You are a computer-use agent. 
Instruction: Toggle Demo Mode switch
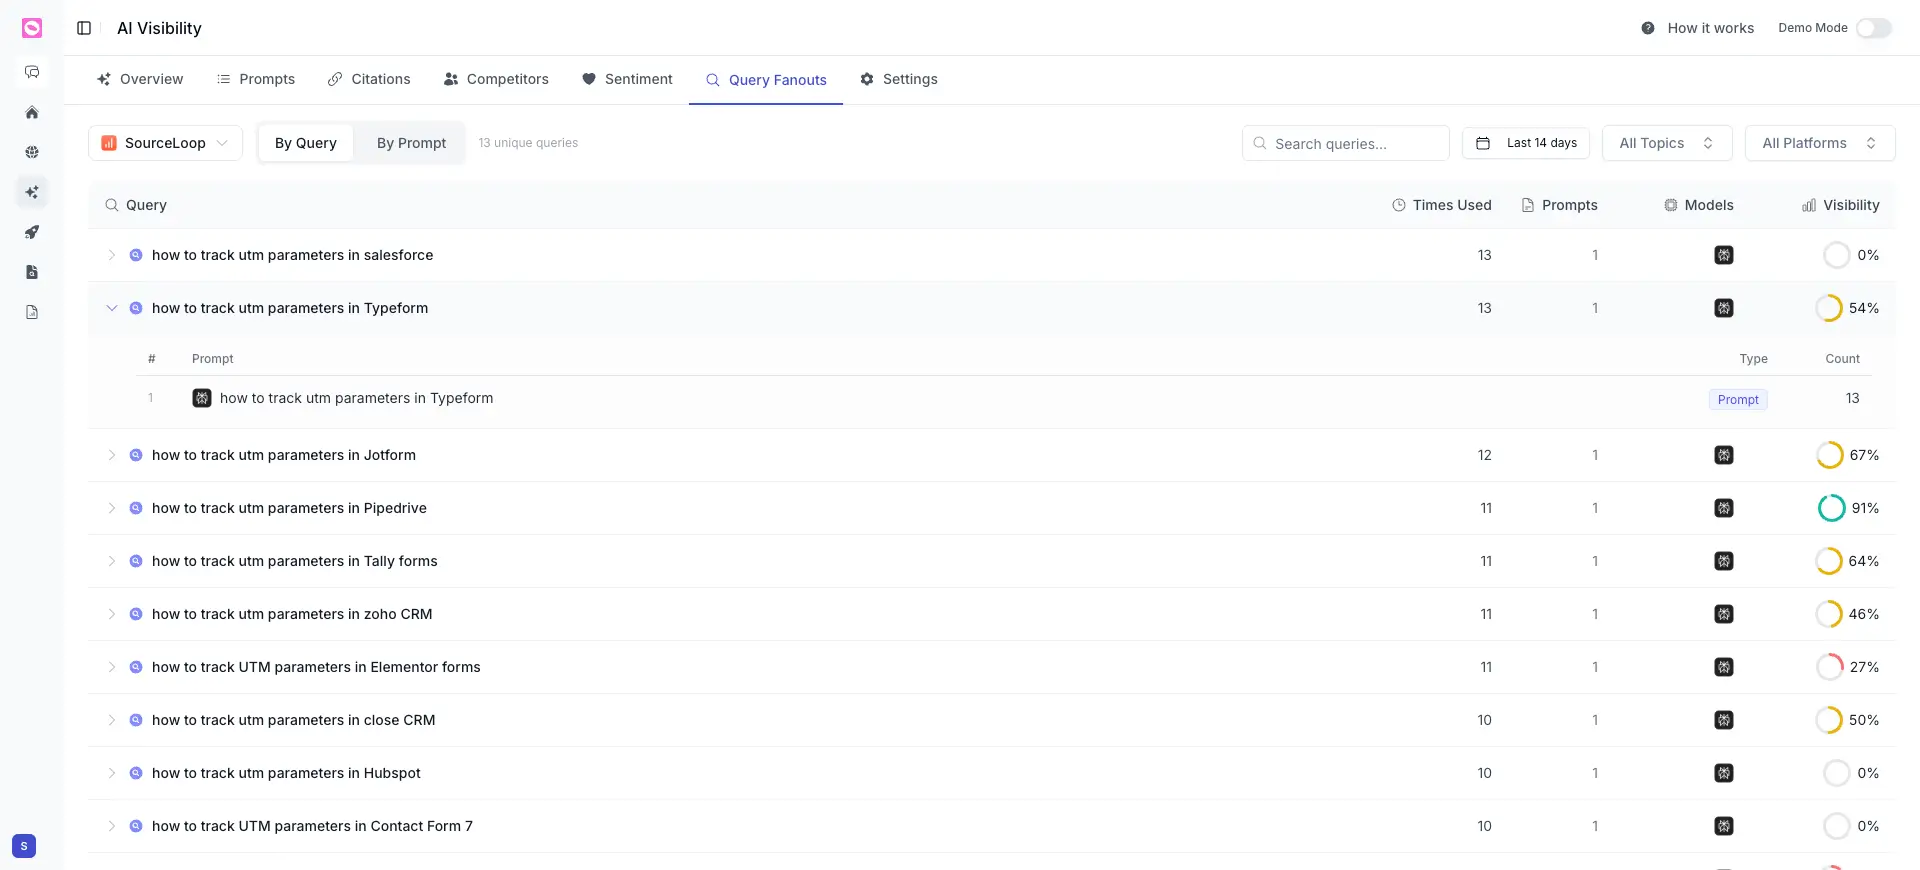tap(1874, 28)
